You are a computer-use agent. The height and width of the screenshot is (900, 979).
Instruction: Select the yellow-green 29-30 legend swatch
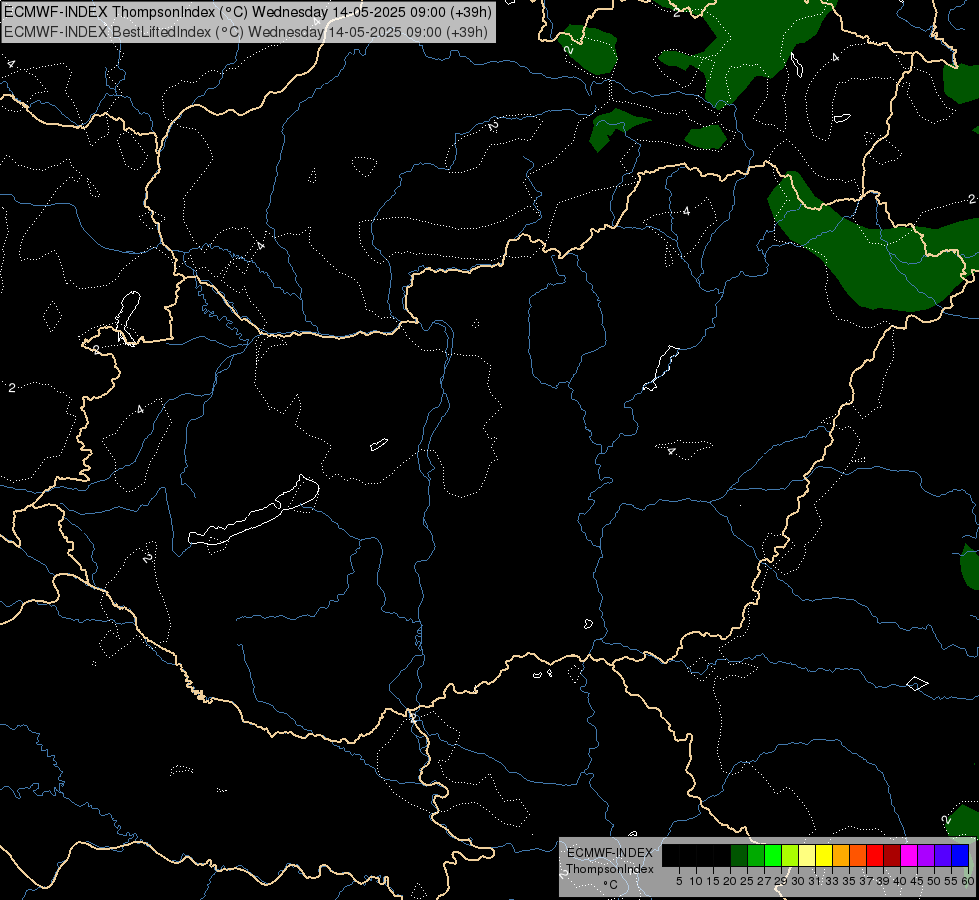pos(790,856)
